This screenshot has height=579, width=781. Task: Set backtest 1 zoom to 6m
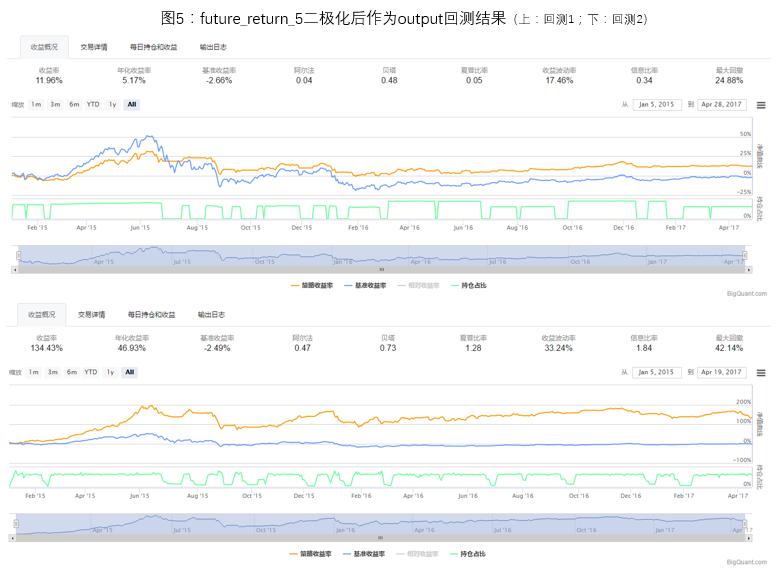[74, 105]
